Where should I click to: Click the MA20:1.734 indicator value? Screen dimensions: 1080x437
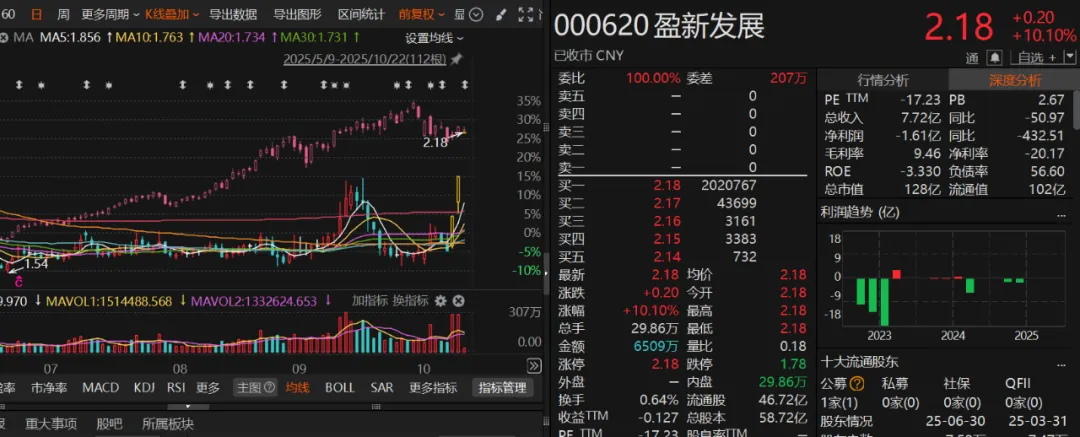pos(232,37)
